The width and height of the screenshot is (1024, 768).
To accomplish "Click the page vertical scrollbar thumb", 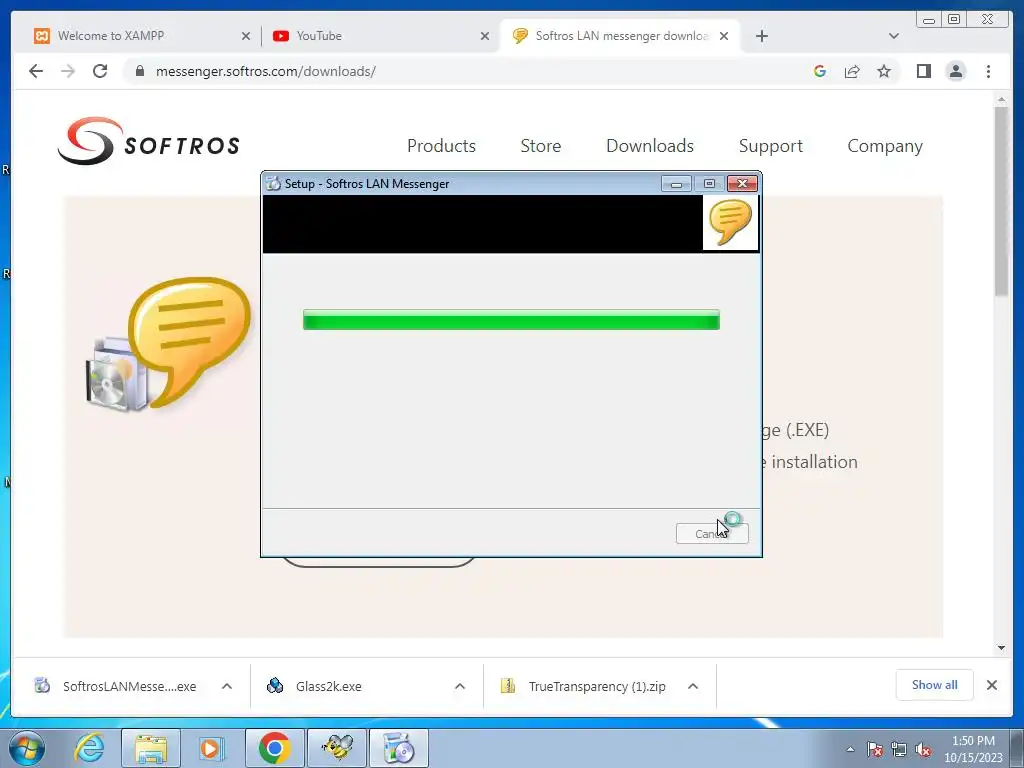I will (x=1001, y=200).
